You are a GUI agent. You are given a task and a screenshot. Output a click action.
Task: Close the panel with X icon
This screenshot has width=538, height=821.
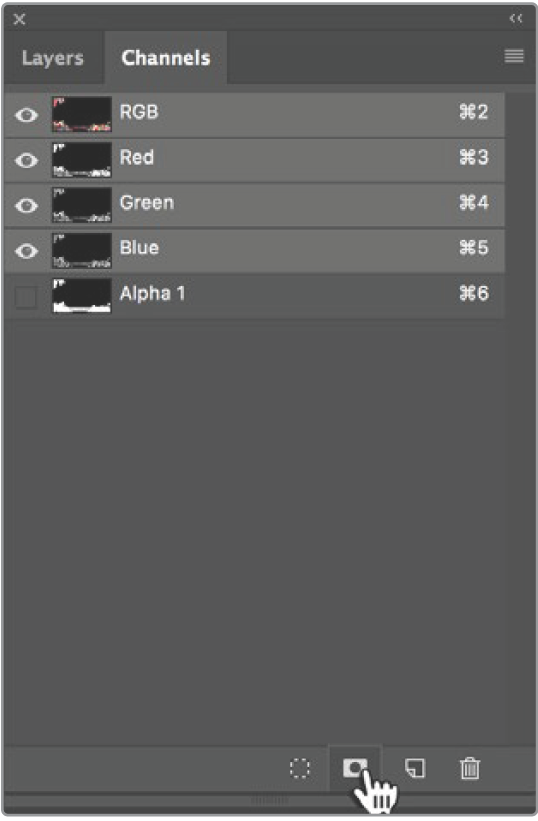click(19, 19)
